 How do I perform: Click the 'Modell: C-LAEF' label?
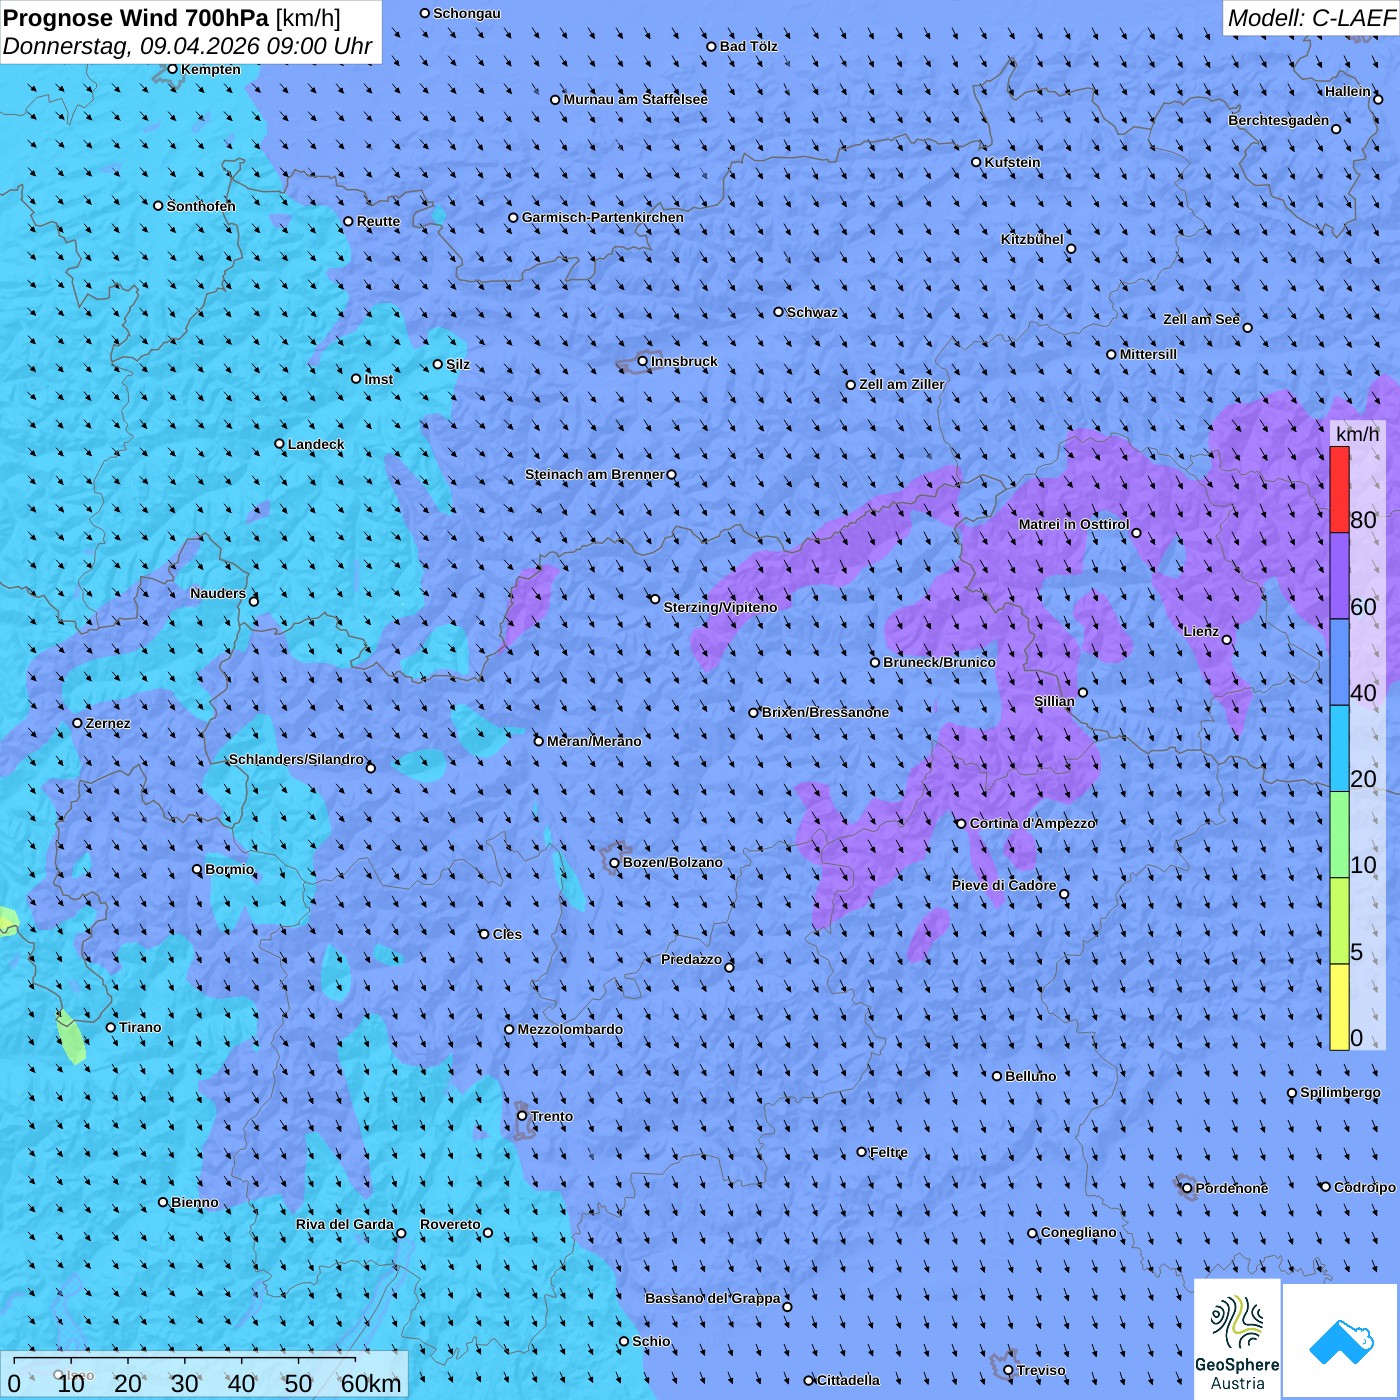[1311, 18]
